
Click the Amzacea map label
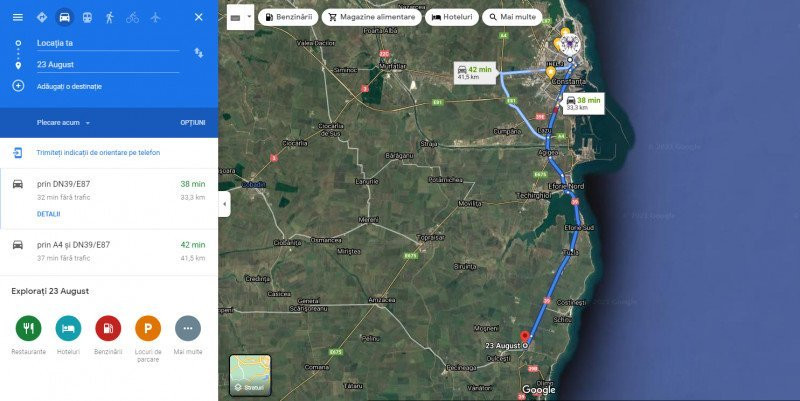[x=382, y=300]
